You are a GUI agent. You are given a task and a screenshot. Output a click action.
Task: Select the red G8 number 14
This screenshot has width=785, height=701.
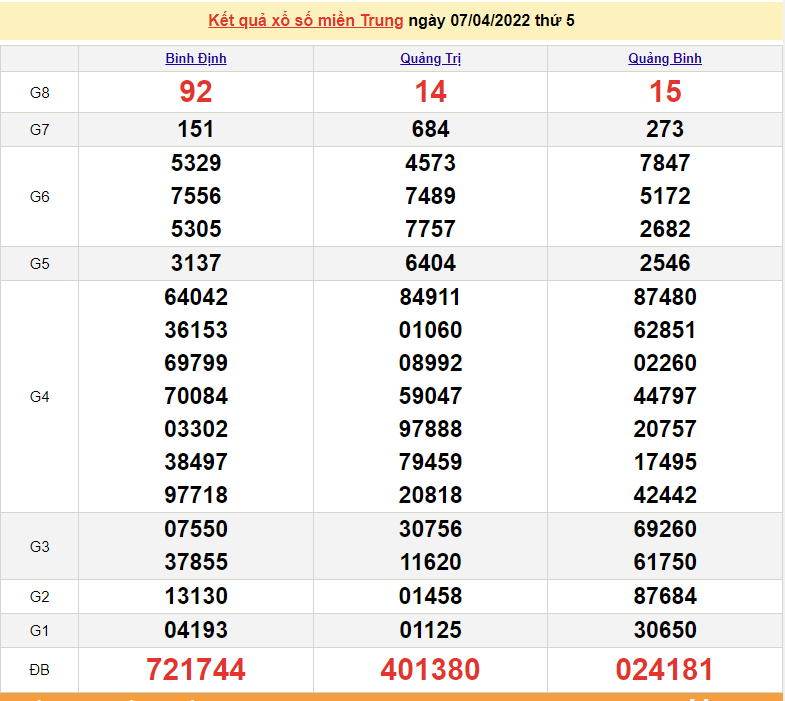click(430, 92)
